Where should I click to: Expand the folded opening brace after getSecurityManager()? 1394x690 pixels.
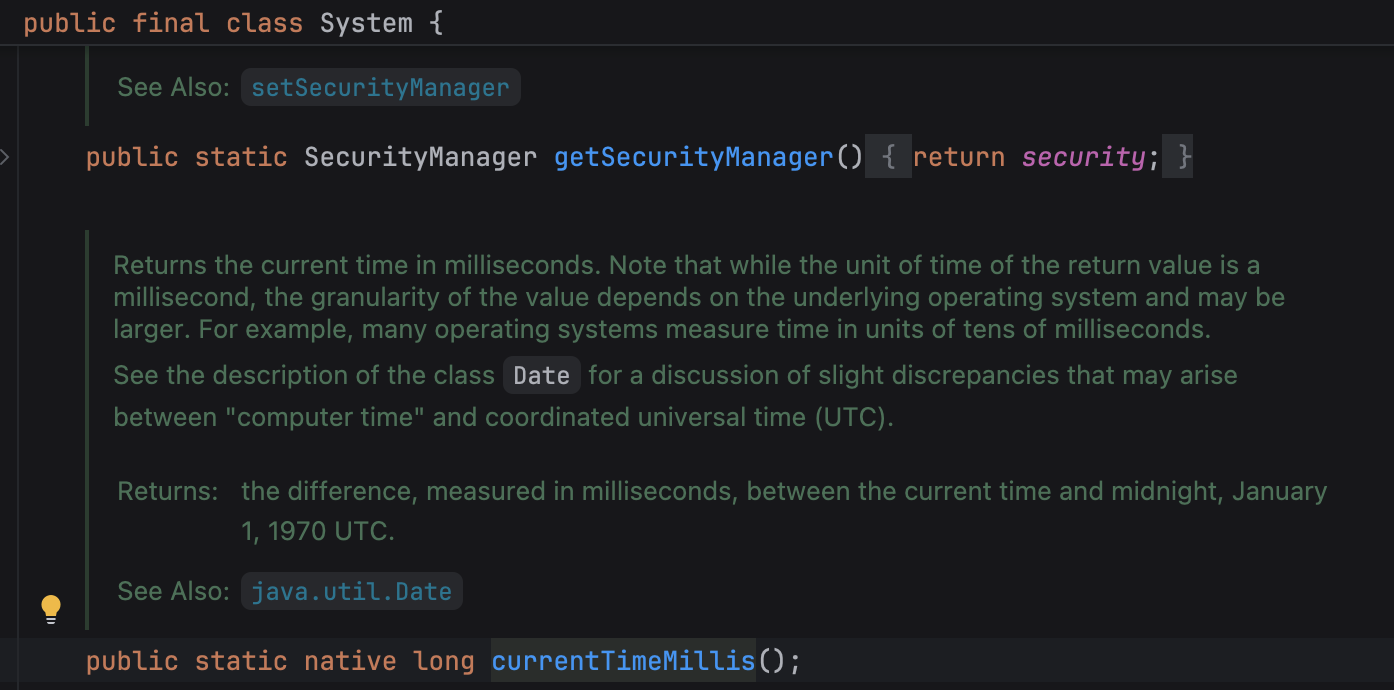point(888,158)
